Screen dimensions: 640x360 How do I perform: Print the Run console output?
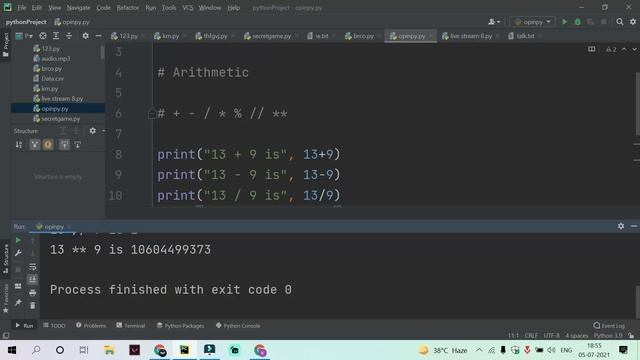pyautogui.click(x=33, y=293)
